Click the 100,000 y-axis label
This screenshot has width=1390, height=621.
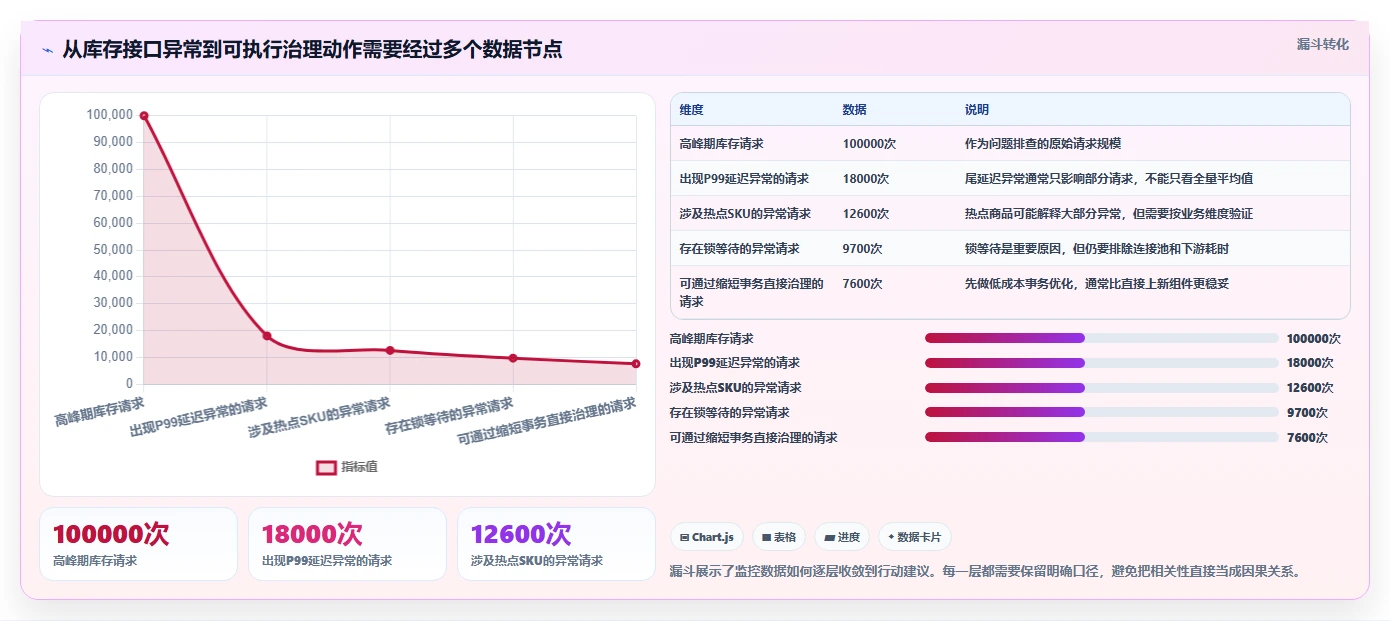point(110,115)
